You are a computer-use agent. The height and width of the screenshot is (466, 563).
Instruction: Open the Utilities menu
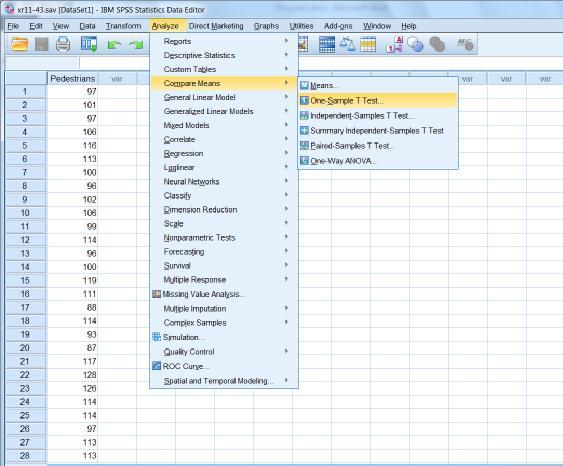(x=301, y=26)
